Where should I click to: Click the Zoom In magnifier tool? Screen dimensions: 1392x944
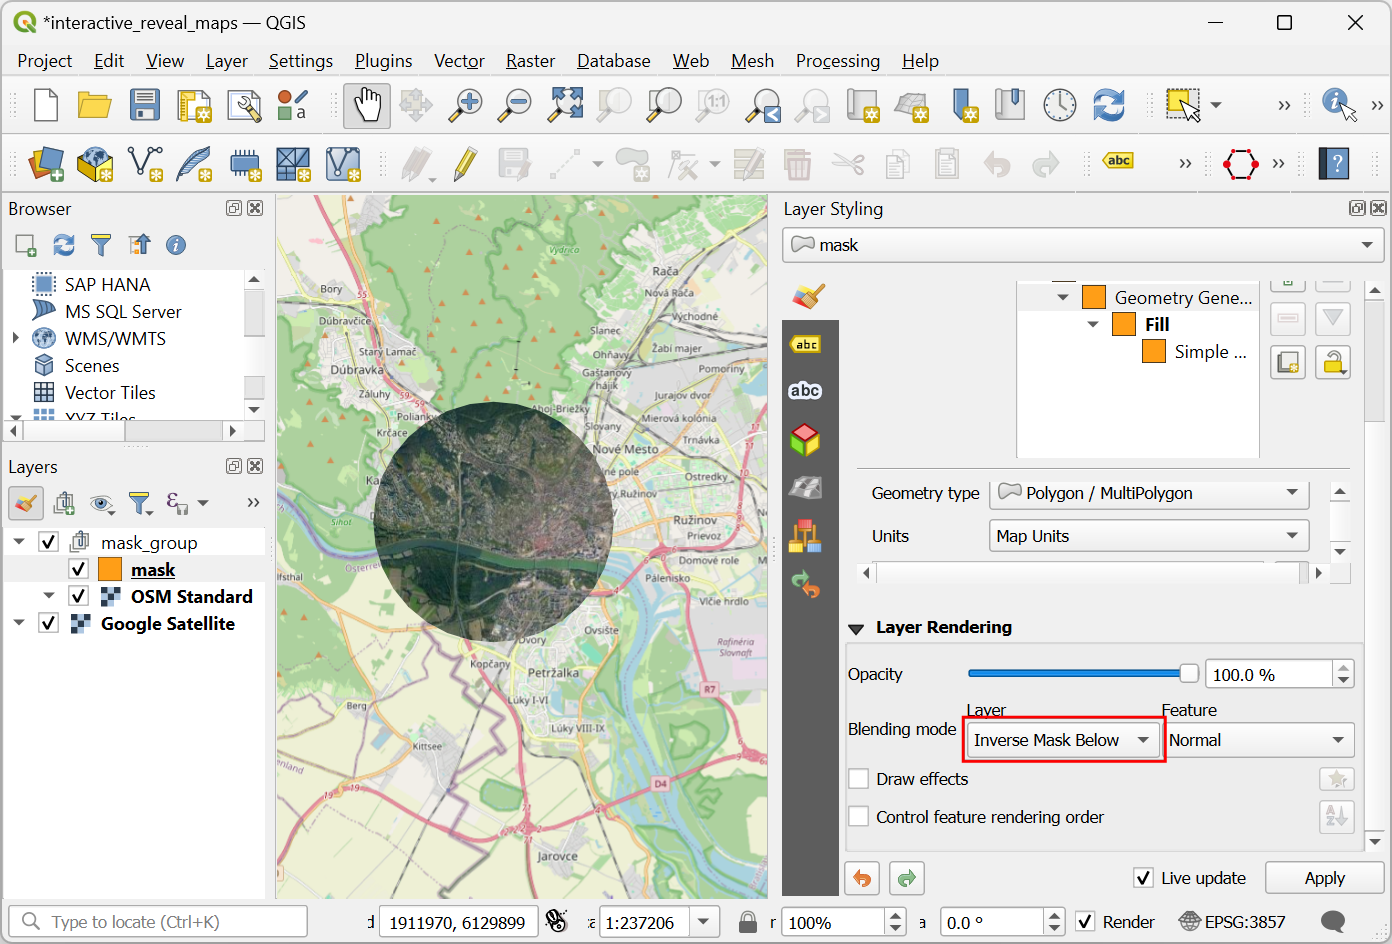[x=465, y=106]
